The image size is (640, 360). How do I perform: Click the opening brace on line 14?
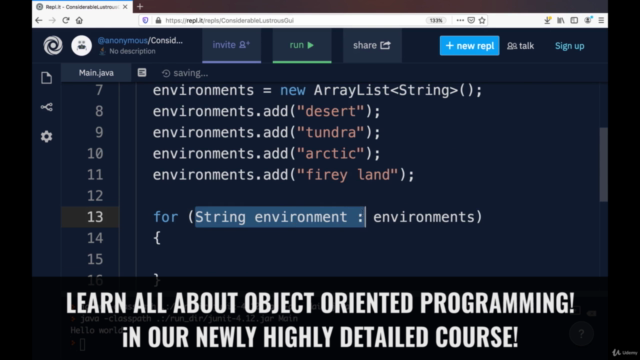click(x=157, y=238)
